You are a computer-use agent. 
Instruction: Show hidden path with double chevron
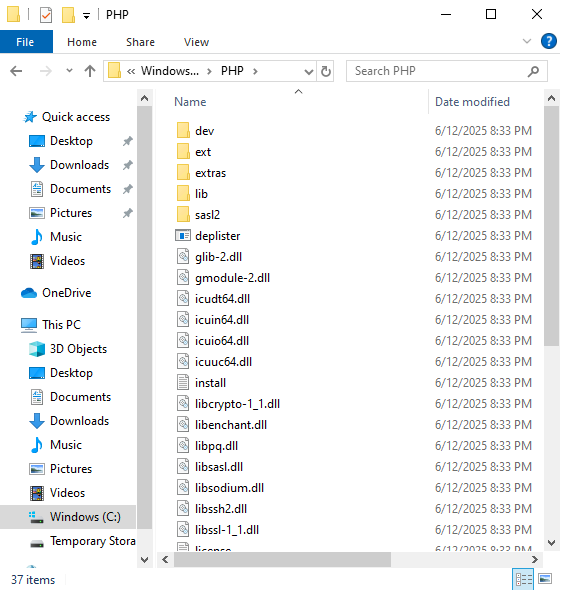pyautogui.click(x=131, y=71)
